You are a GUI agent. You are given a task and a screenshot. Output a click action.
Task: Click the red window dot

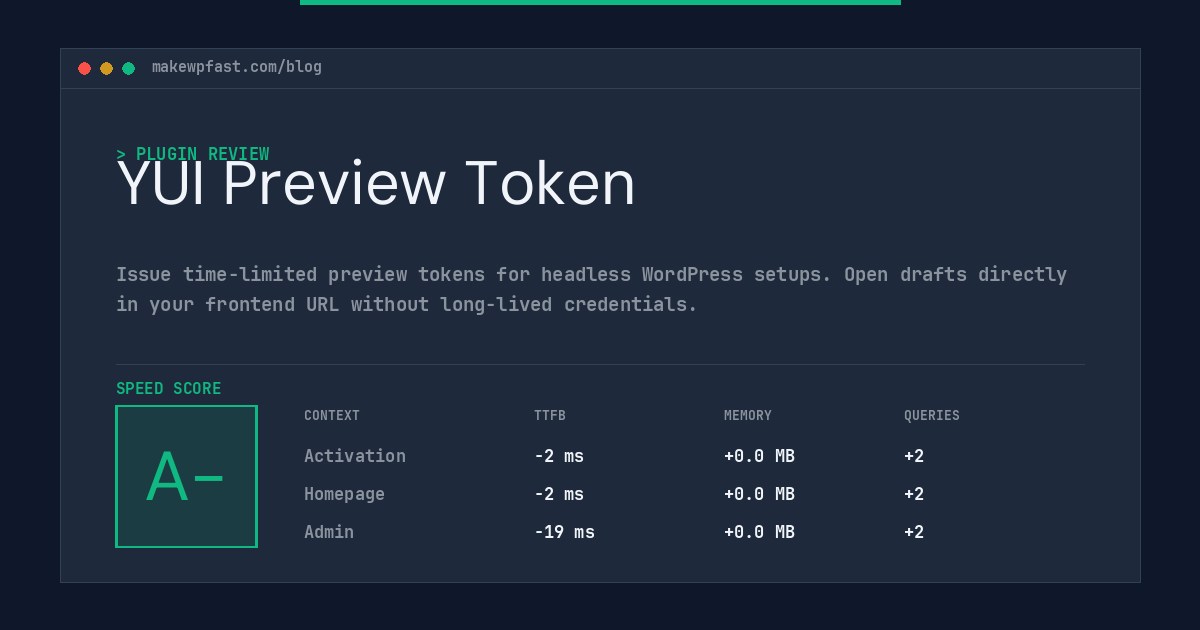[x=84, y=68]
